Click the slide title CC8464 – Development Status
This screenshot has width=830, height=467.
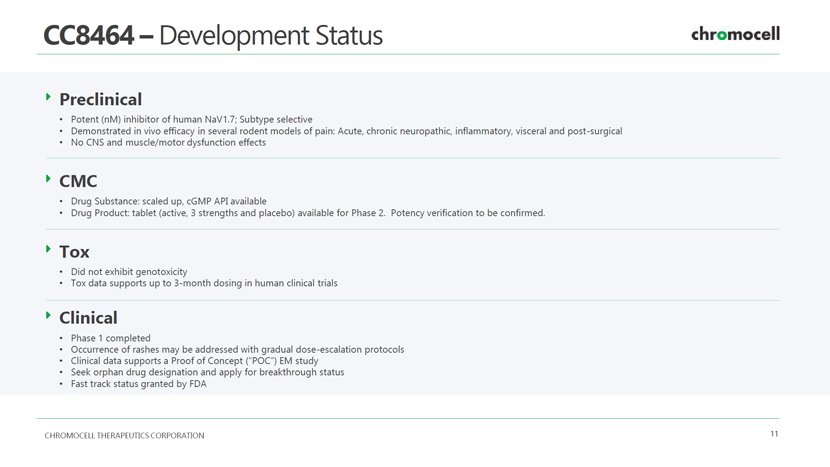pos(212,36)
